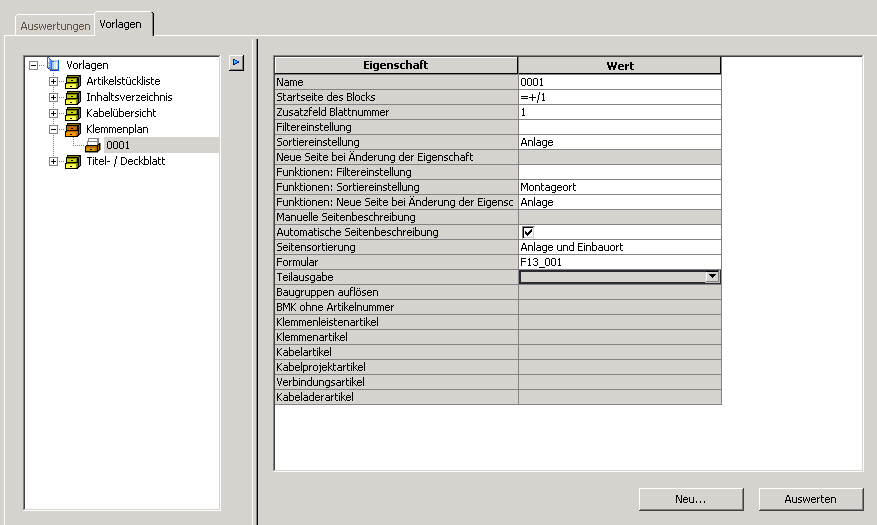Viewport: 877px width, 525px height.
Task: Click the Name value field 0001
Action: coord(619,82)
